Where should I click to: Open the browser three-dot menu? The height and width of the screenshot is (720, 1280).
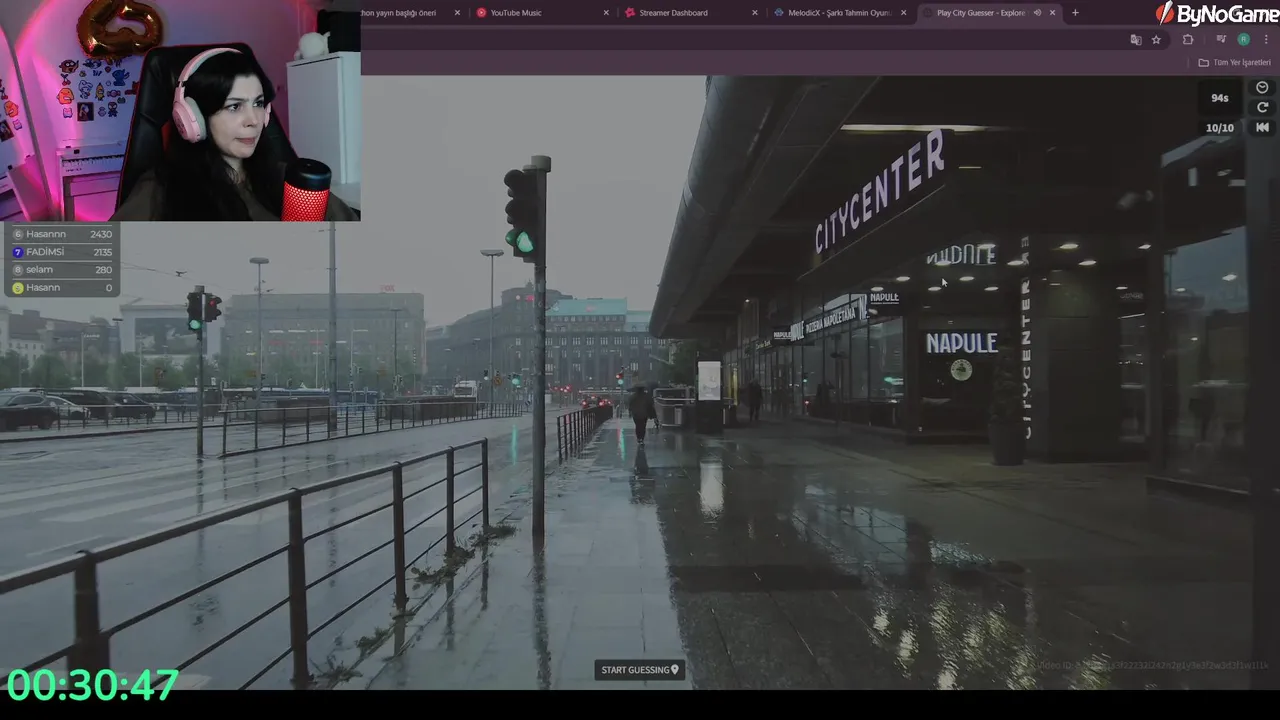coord(1266,40)
